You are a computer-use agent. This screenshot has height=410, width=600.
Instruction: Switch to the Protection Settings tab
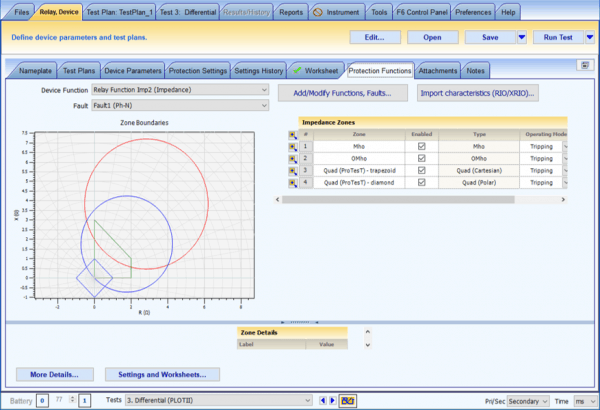point(199,71)
